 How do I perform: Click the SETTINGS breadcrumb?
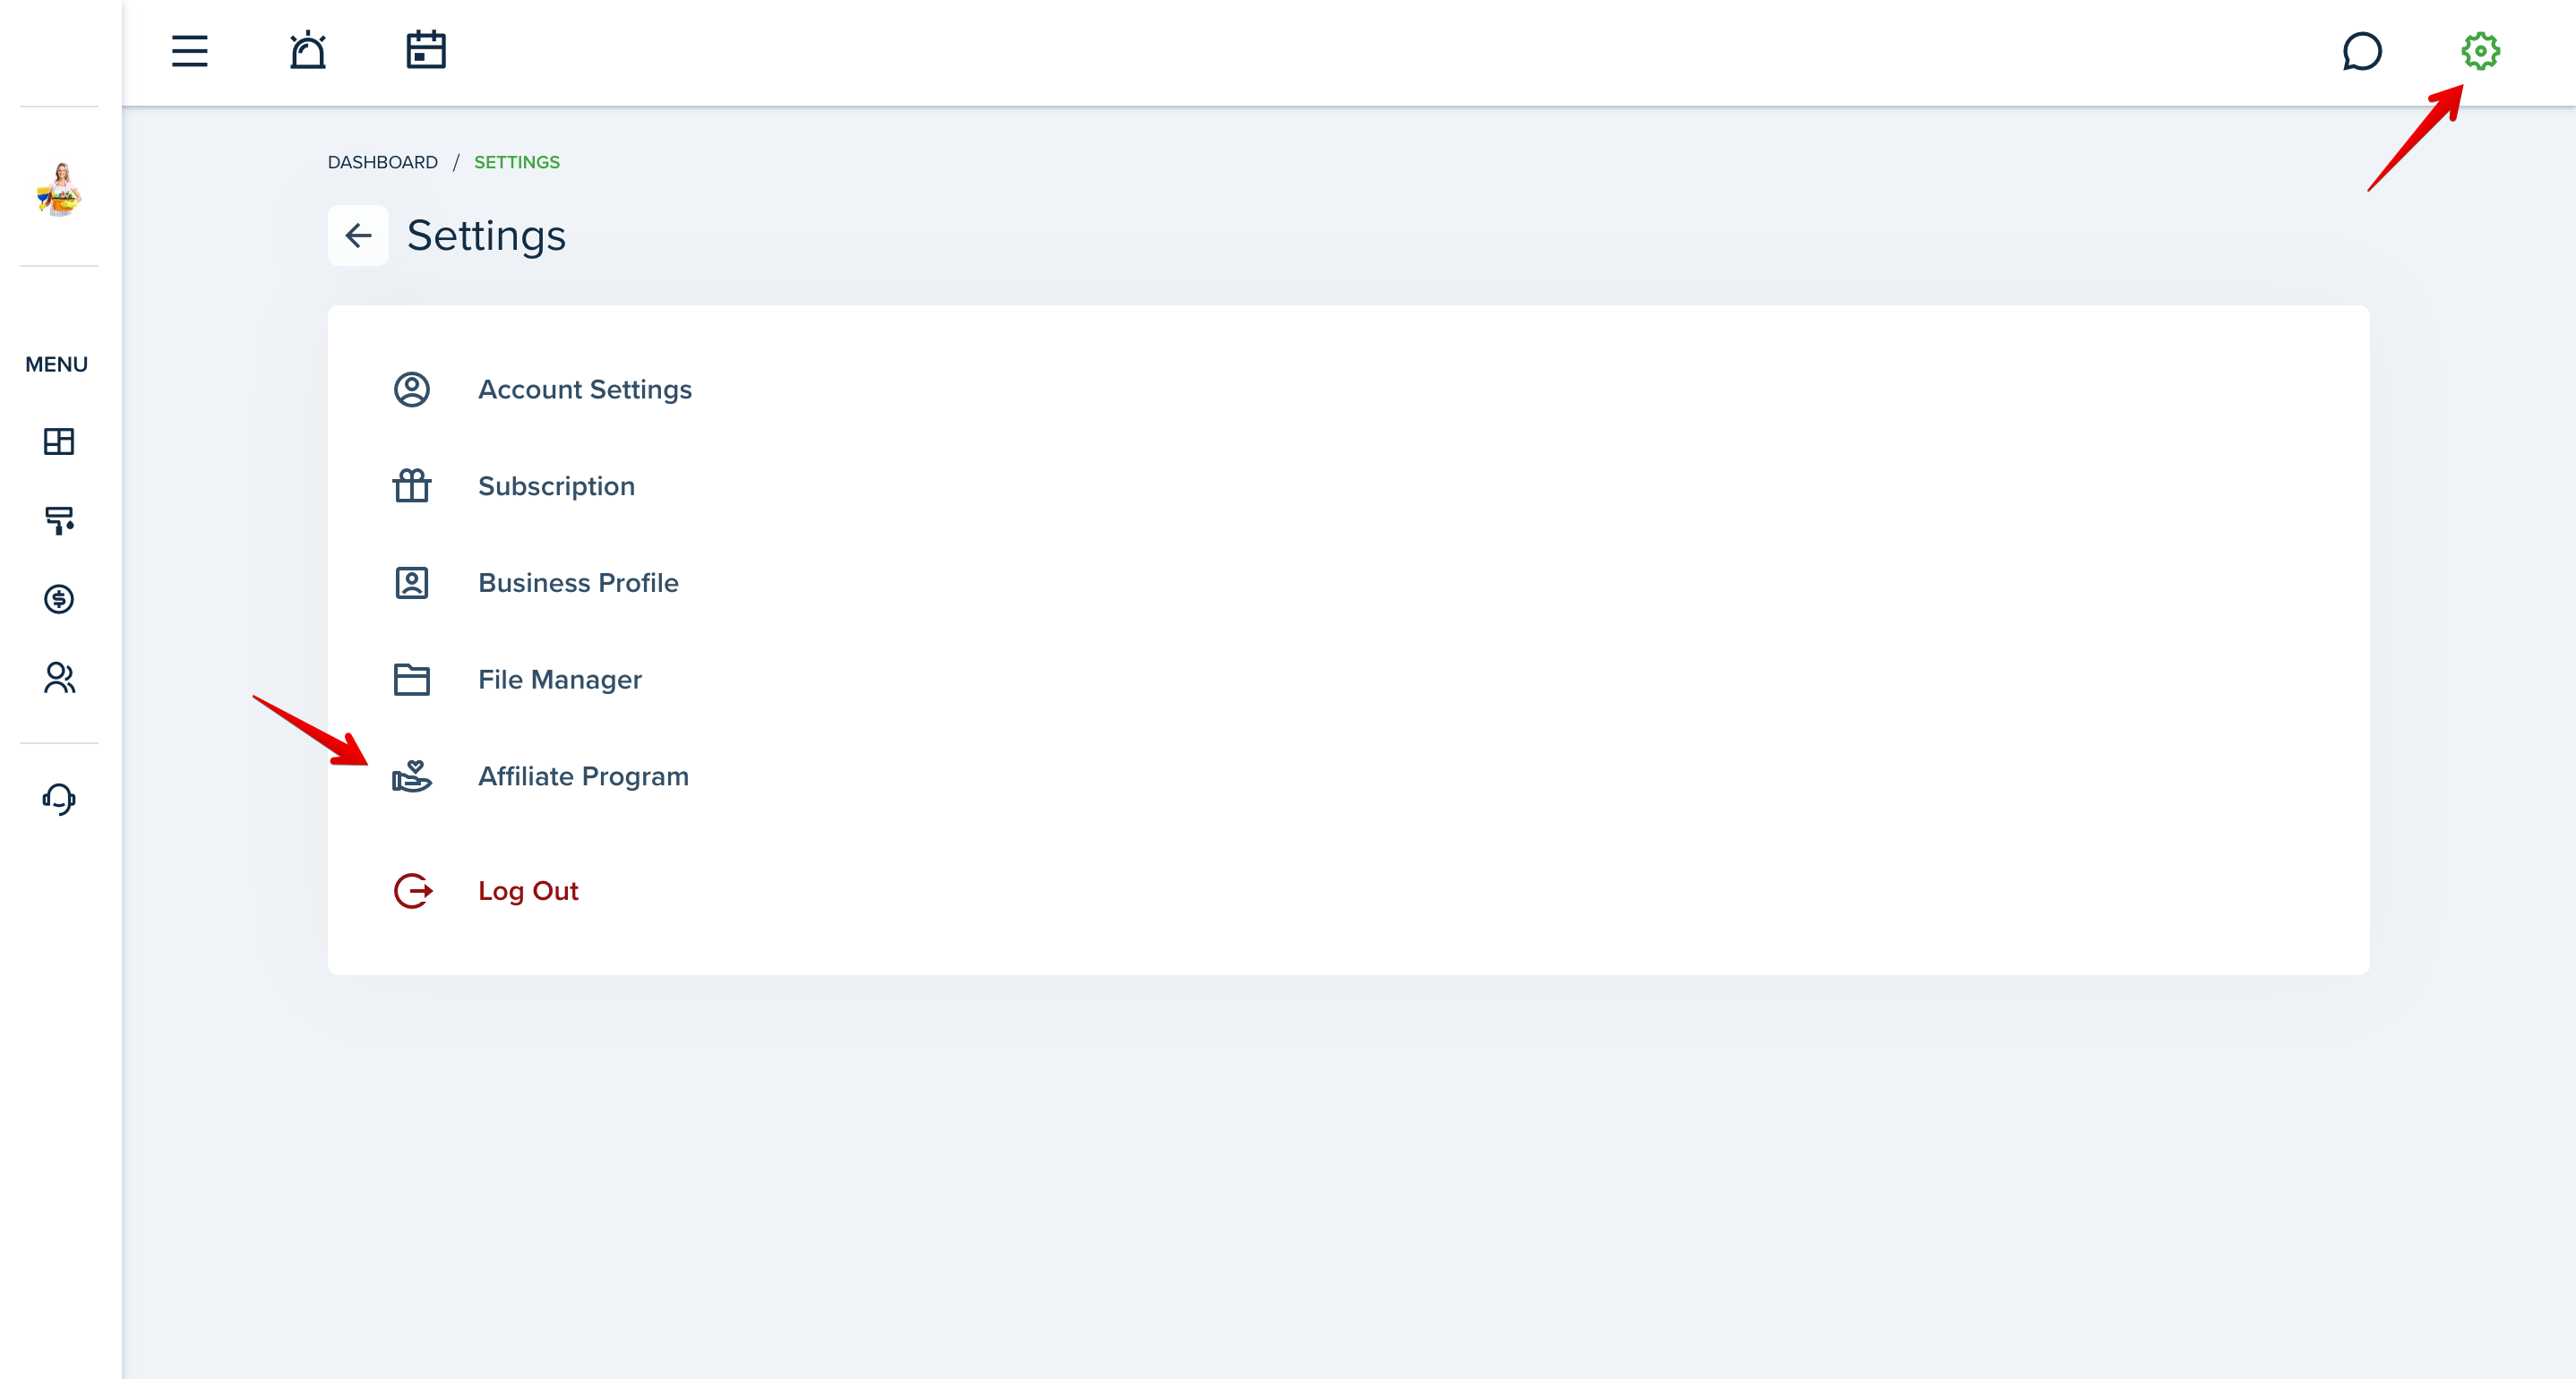[517, 162]
